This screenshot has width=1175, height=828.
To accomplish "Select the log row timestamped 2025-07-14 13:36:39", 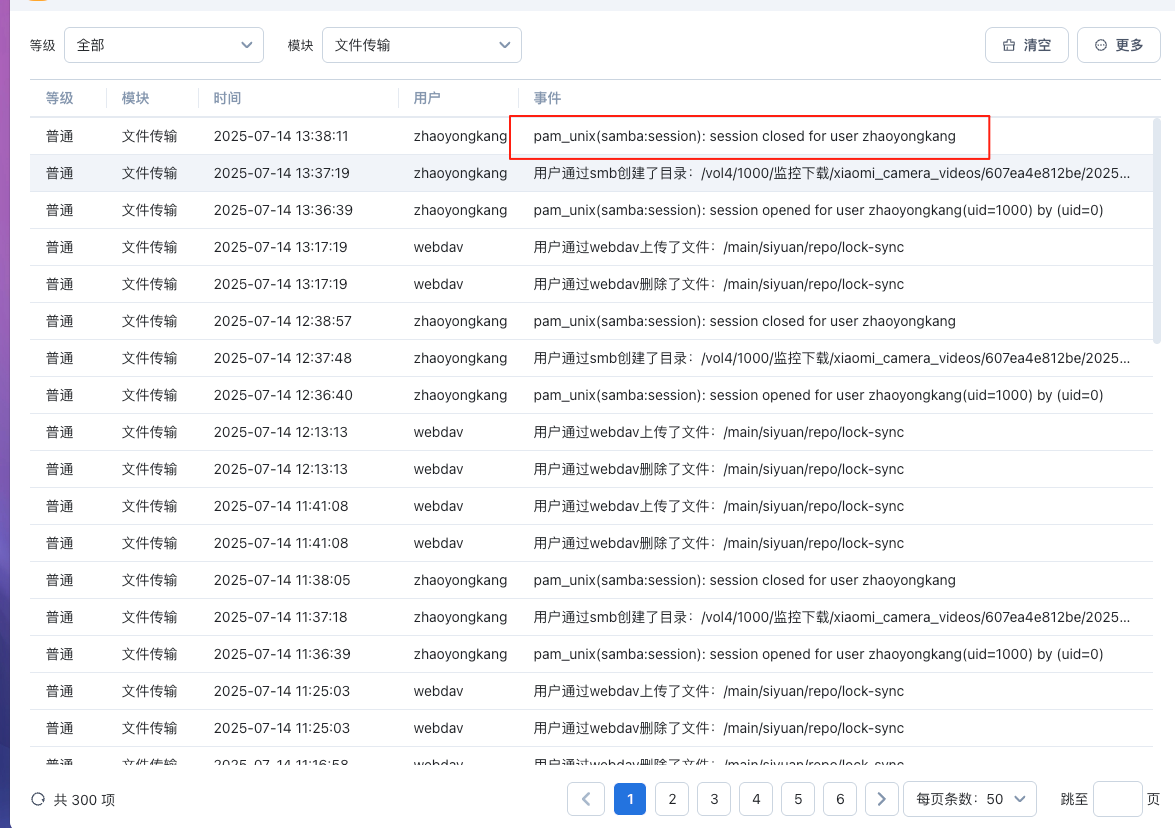I will (591, 210).
